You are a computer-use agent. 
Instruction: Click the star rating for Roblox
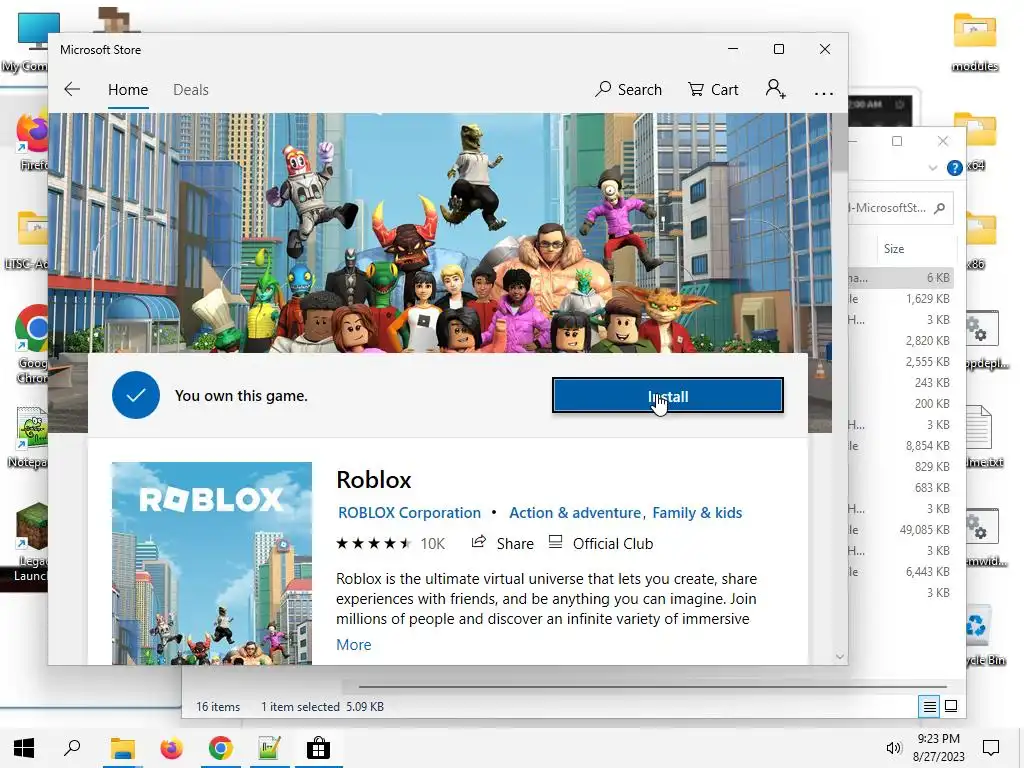[x=374, y=543]
